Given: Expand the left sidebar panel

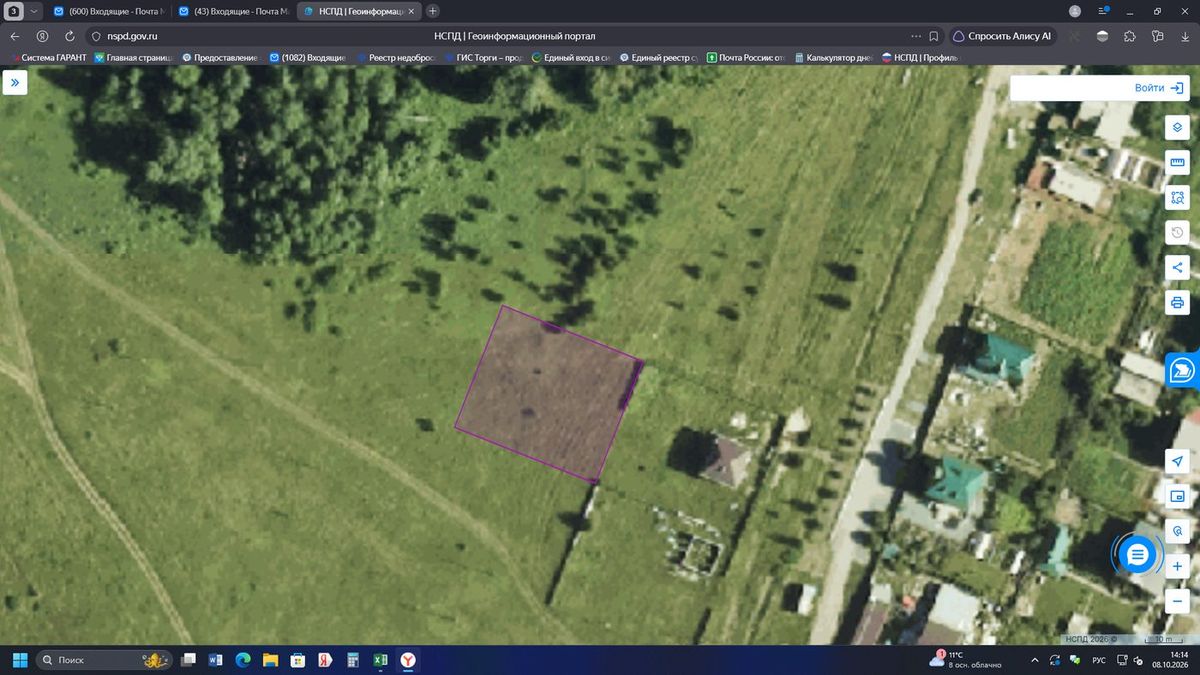Looking at the screenshot, I should coord(15,84).
